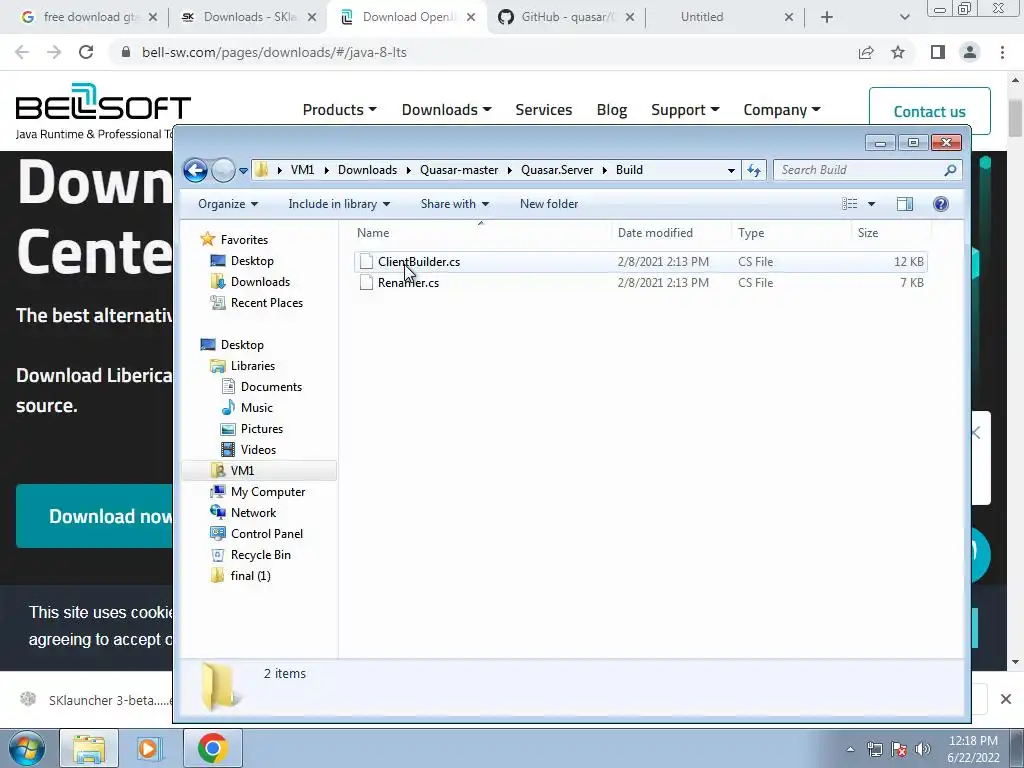Screen dimensions: 1024x768
Task: Open Downloads menu on BellSoft site
Action: tap(446, 110)
